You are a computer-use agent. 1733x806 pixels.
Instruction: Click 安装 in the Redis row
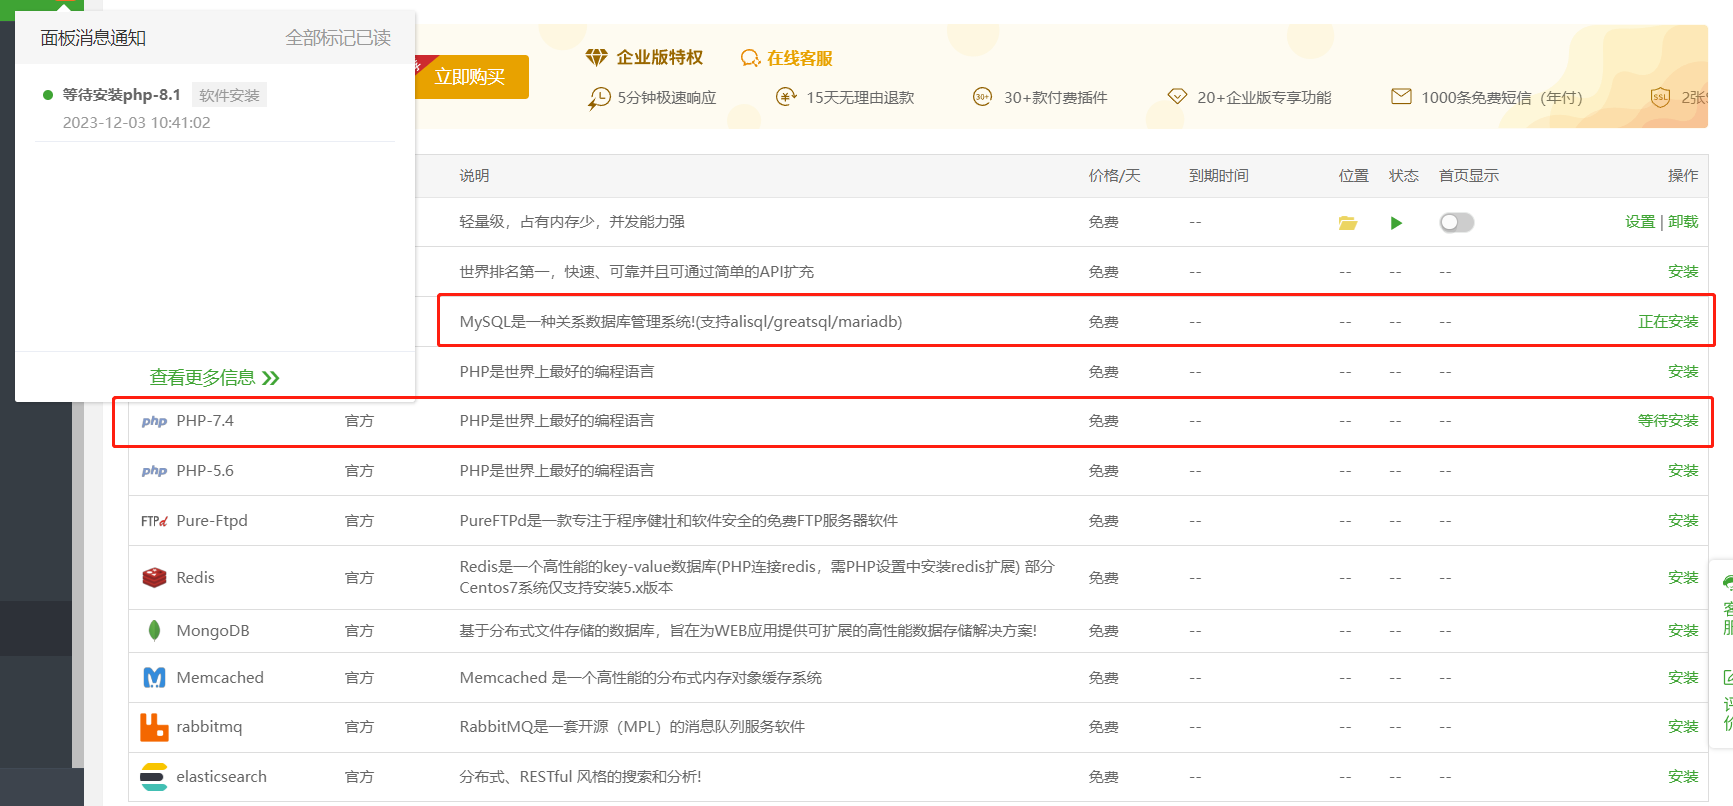(x=1683, y=578)
